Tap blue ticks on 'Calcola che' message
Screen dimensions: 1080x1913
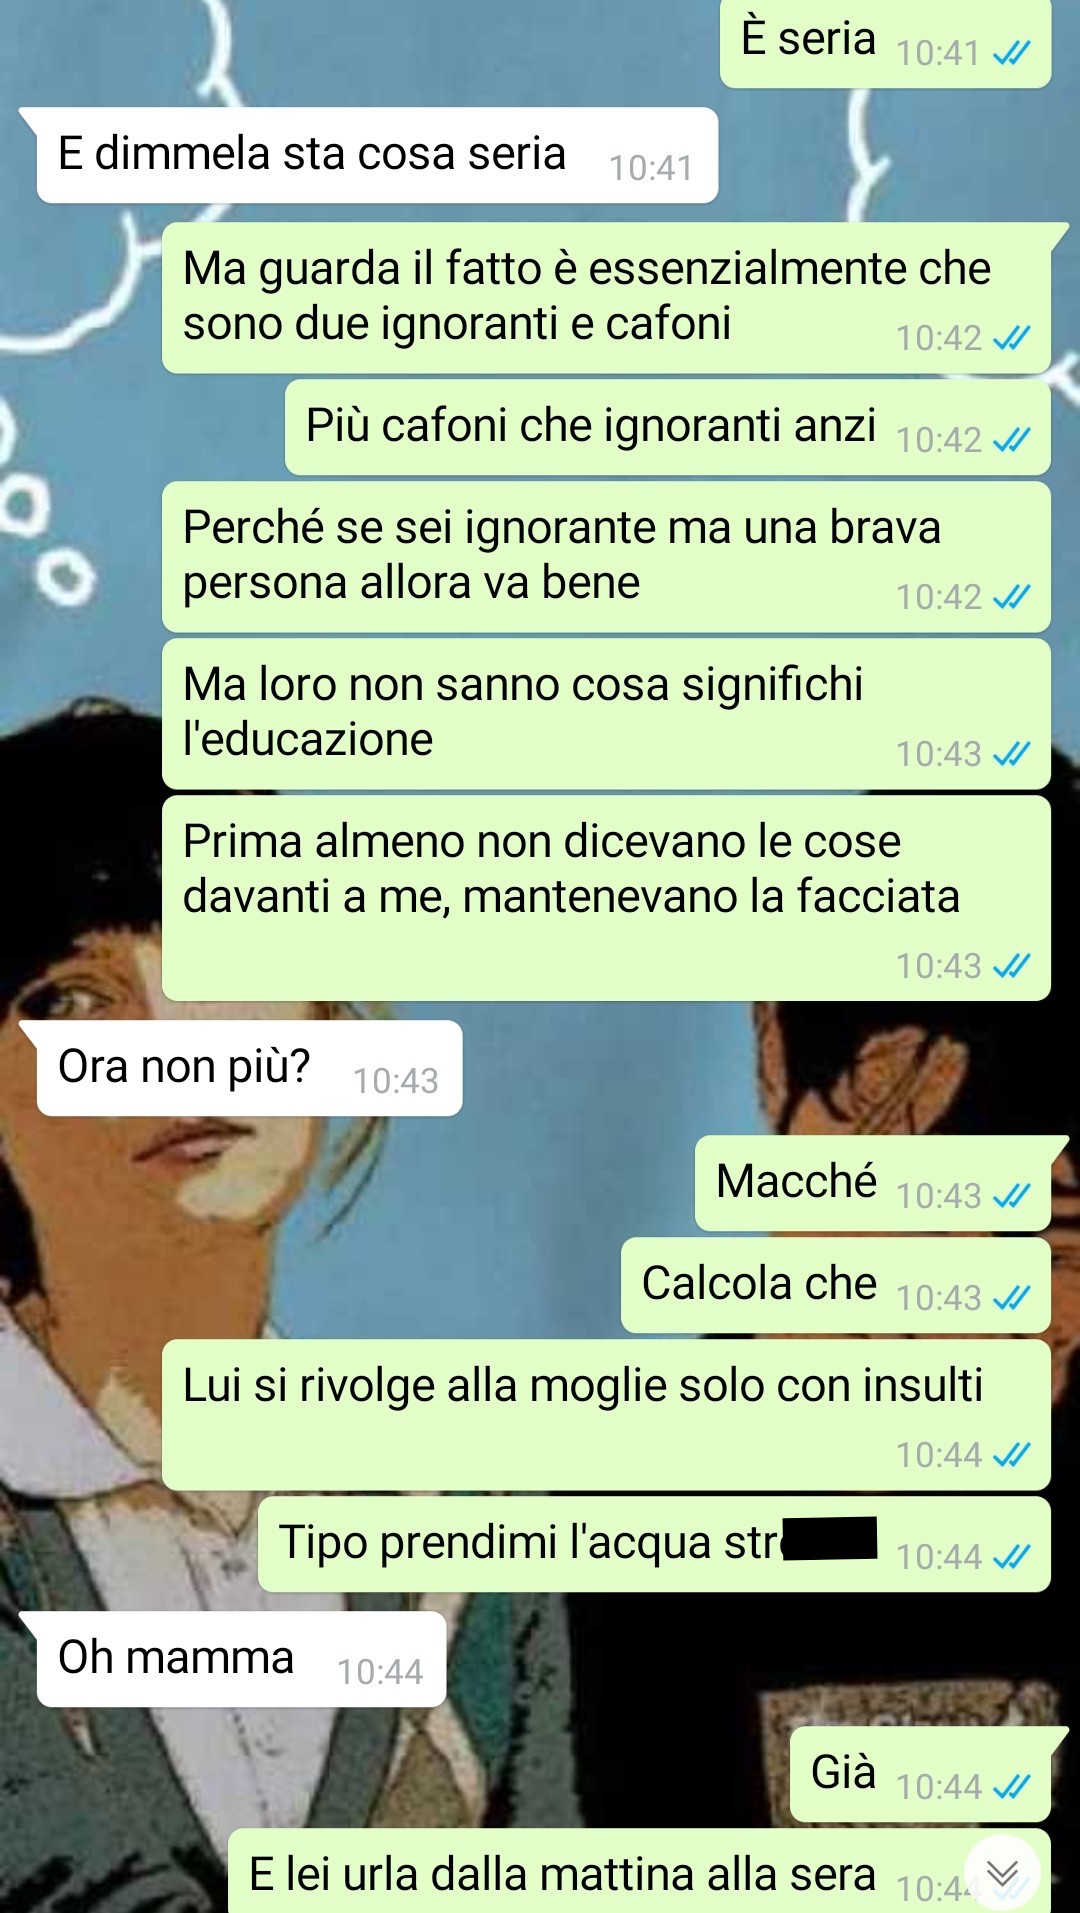coord(1011,1298)
